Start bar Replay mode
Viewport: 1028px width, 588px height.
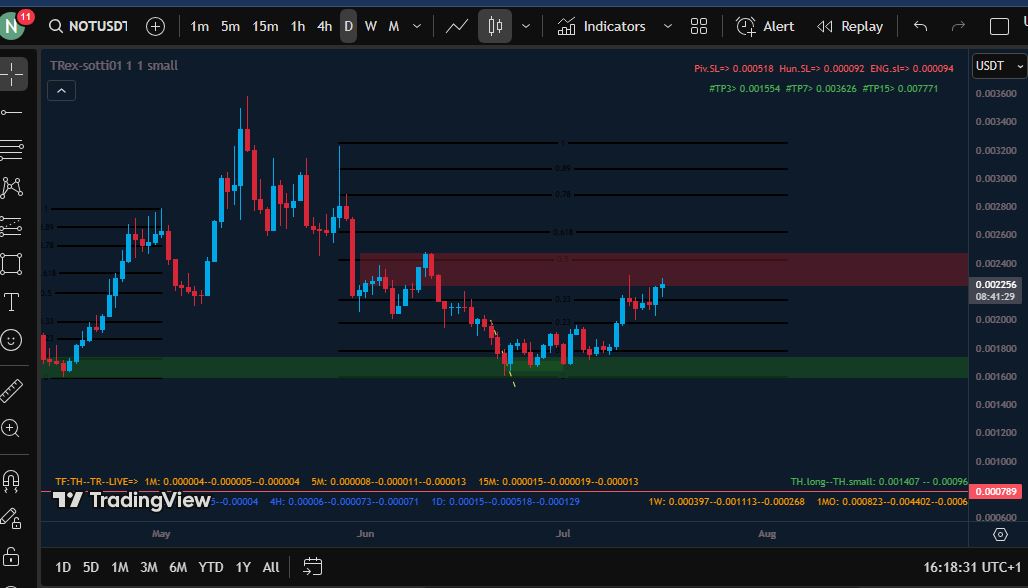click(850, 26)
